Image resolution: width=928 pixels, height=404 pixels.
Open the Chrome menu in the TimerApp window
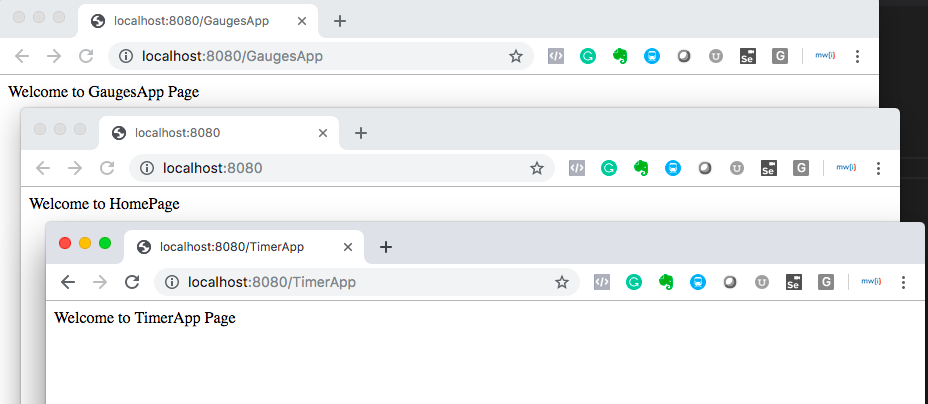(903, 282)
